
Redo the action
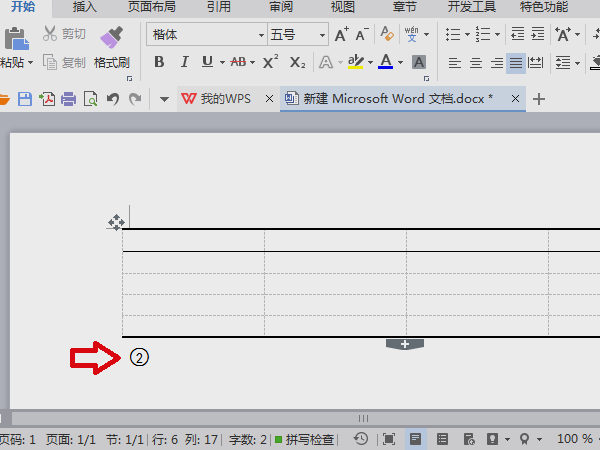tap(135, 99)
